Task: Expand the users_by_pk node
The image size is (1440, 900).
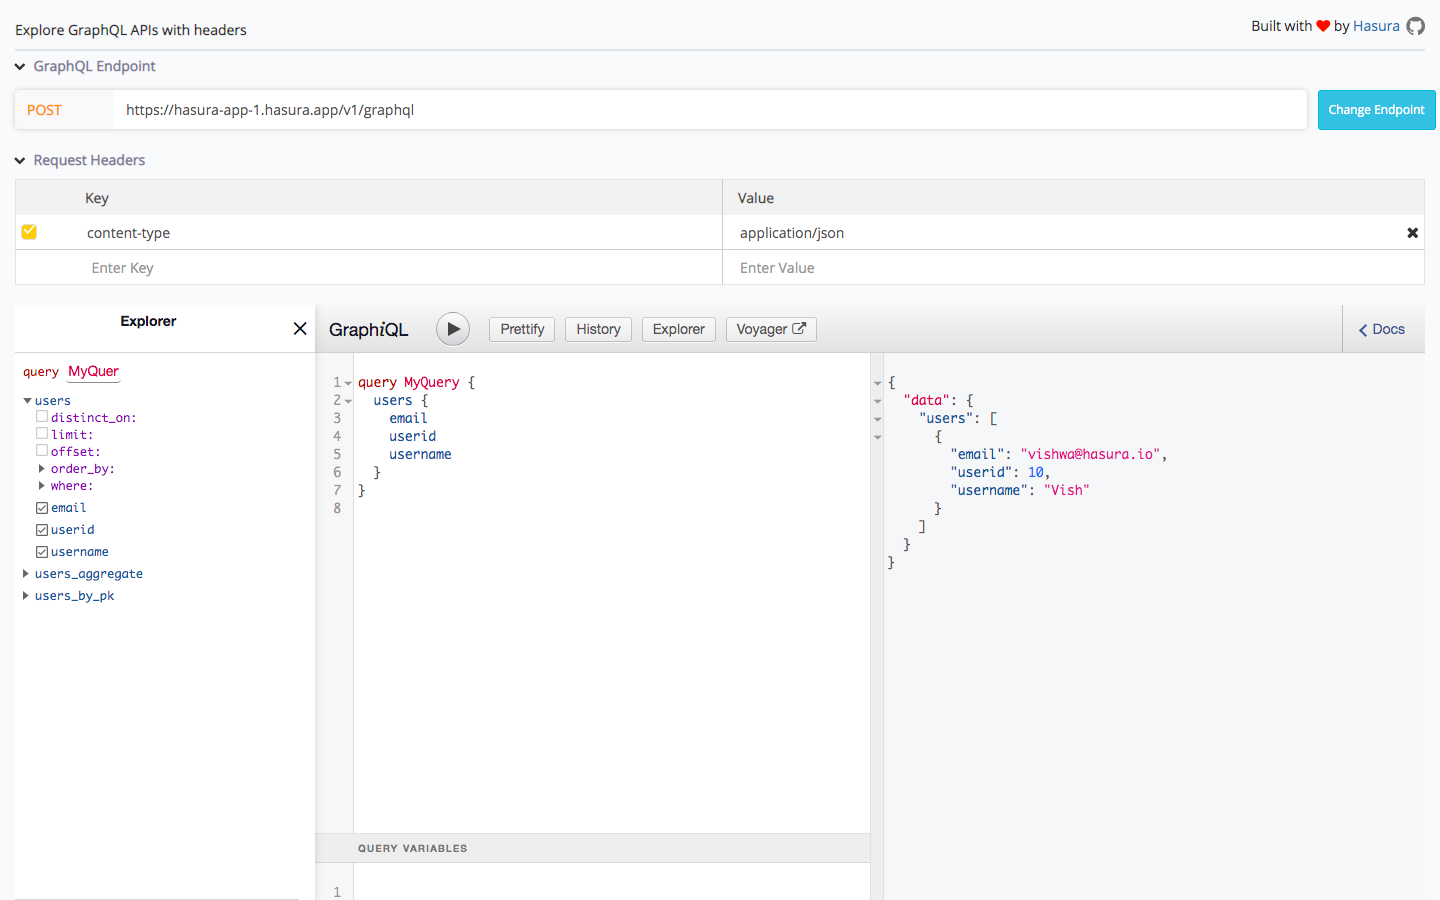Action: [26, 596]
